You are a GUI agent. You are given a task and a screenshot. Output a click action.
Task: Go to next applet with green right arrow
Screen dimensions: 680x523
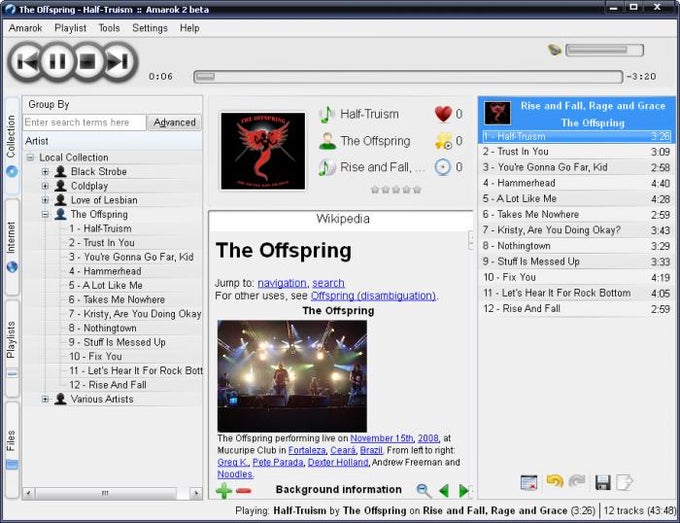pyautogui.click(x=464, y=490)
